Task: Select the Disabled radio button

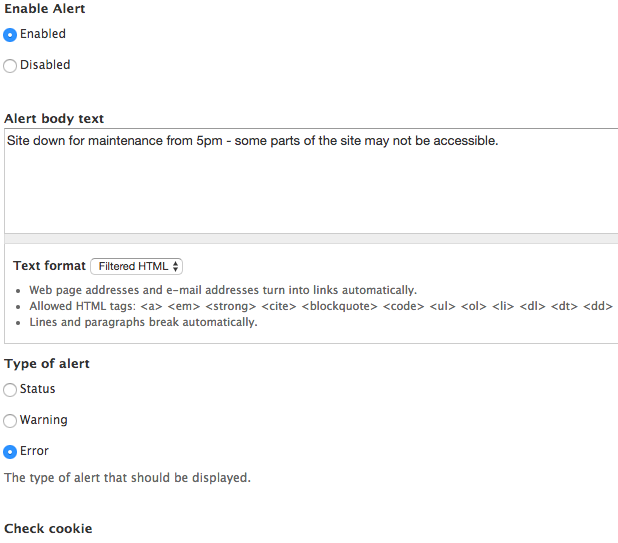Action: [10, 65]
